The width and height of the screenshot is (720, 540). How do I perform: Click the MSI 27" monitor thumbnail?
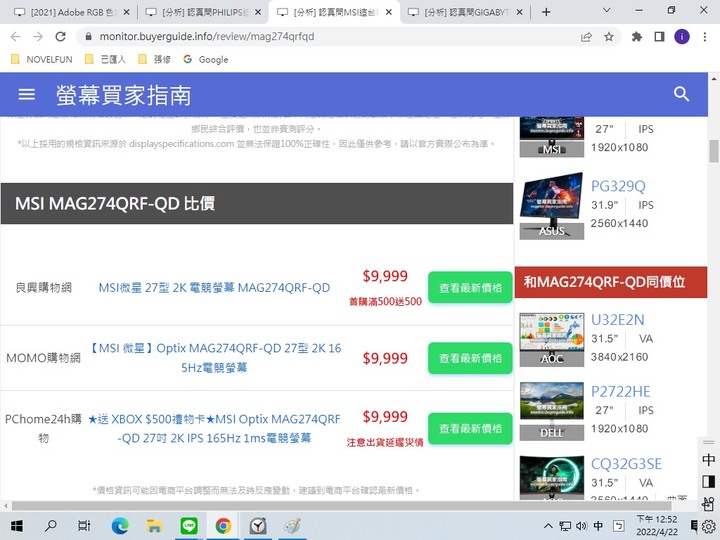551,137
